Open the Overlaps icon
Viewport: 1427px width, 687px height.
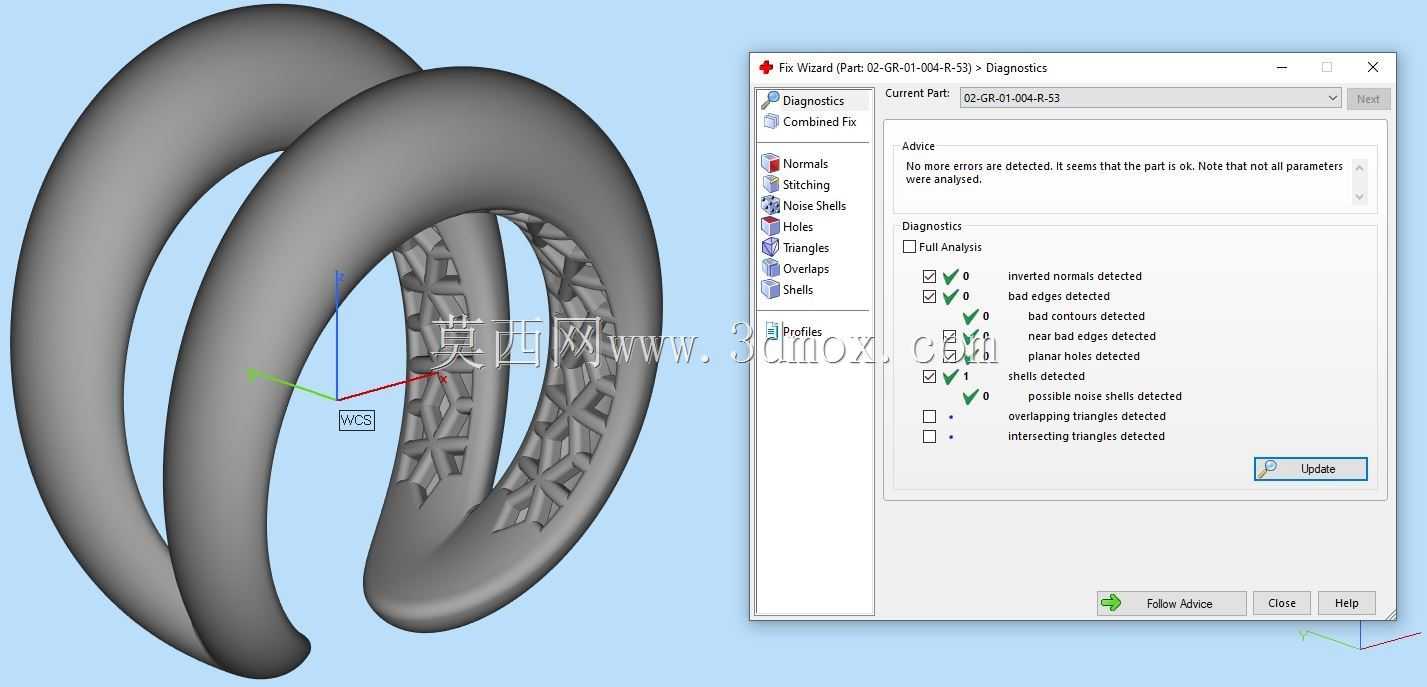point(770,268)
